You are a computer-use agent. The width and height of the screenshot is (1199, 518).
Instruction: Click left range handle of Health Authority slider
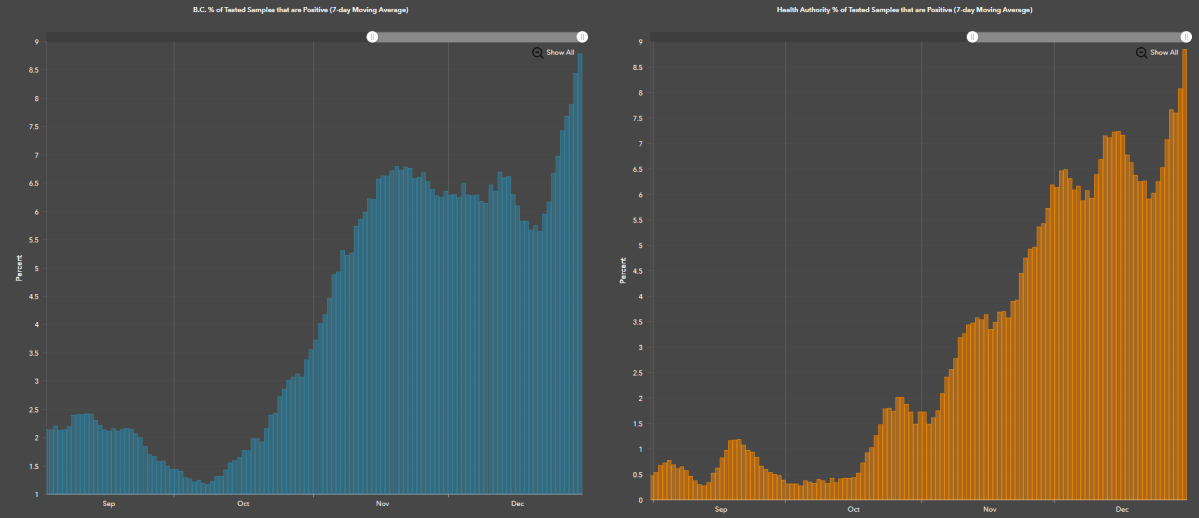(972, 37)
